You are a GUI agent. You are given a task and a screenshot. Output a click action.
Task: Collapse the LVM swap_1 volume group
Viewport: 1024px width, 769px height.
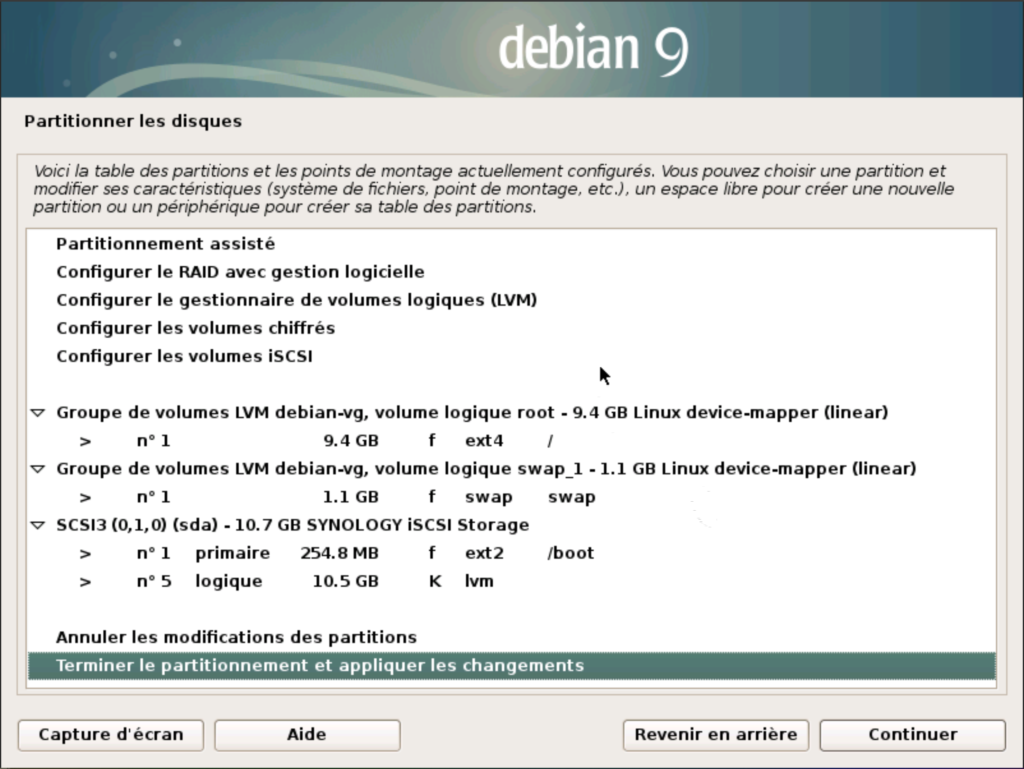point(38,469)
